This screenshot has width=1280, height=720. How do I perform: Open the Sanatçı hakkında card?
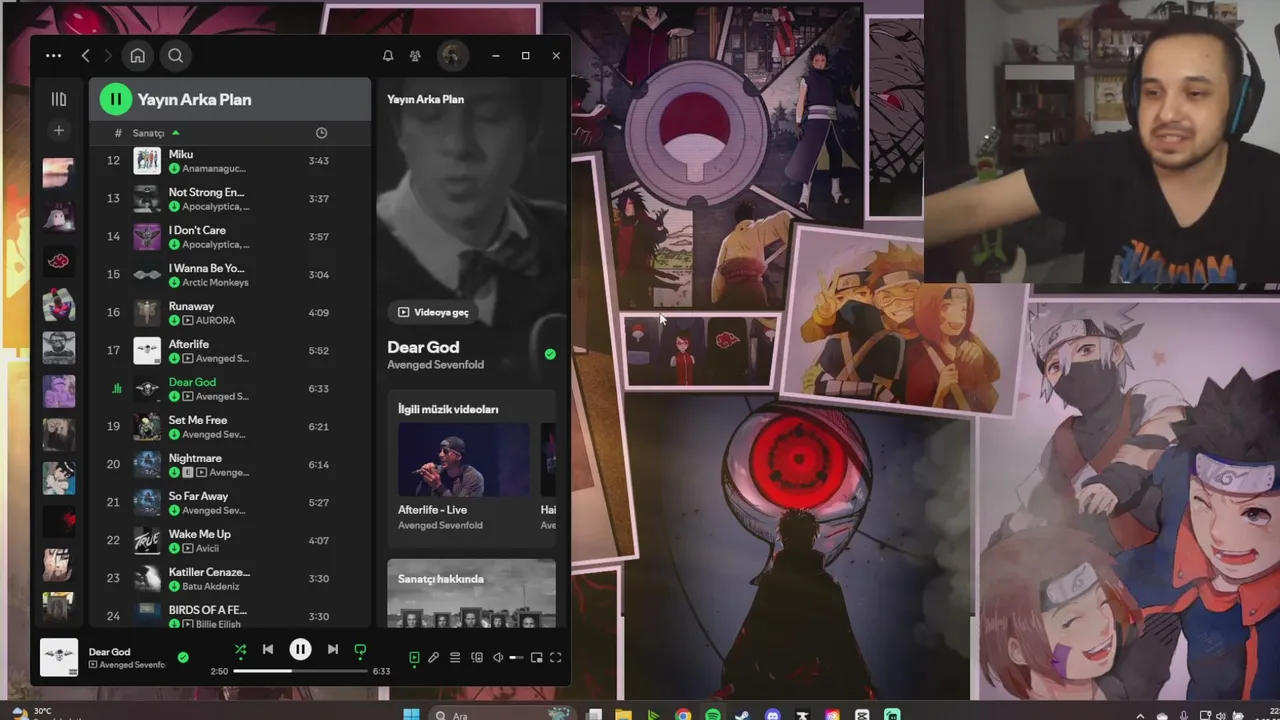(471, 593)
